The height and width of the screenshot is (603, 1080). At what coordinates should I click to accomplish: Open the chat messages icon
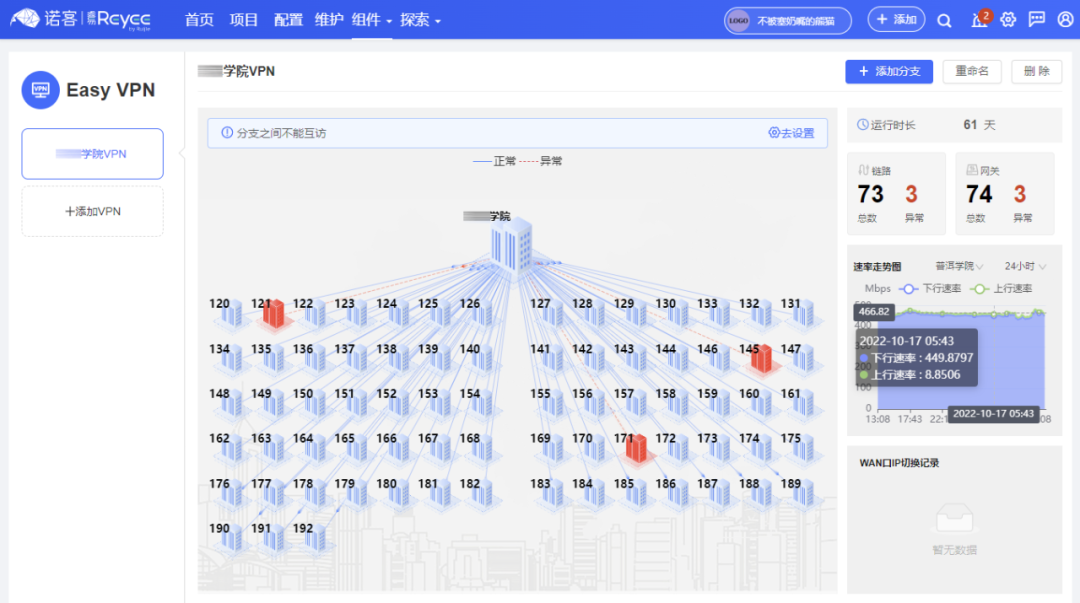pyautogui.click(x=1037, y=19)
